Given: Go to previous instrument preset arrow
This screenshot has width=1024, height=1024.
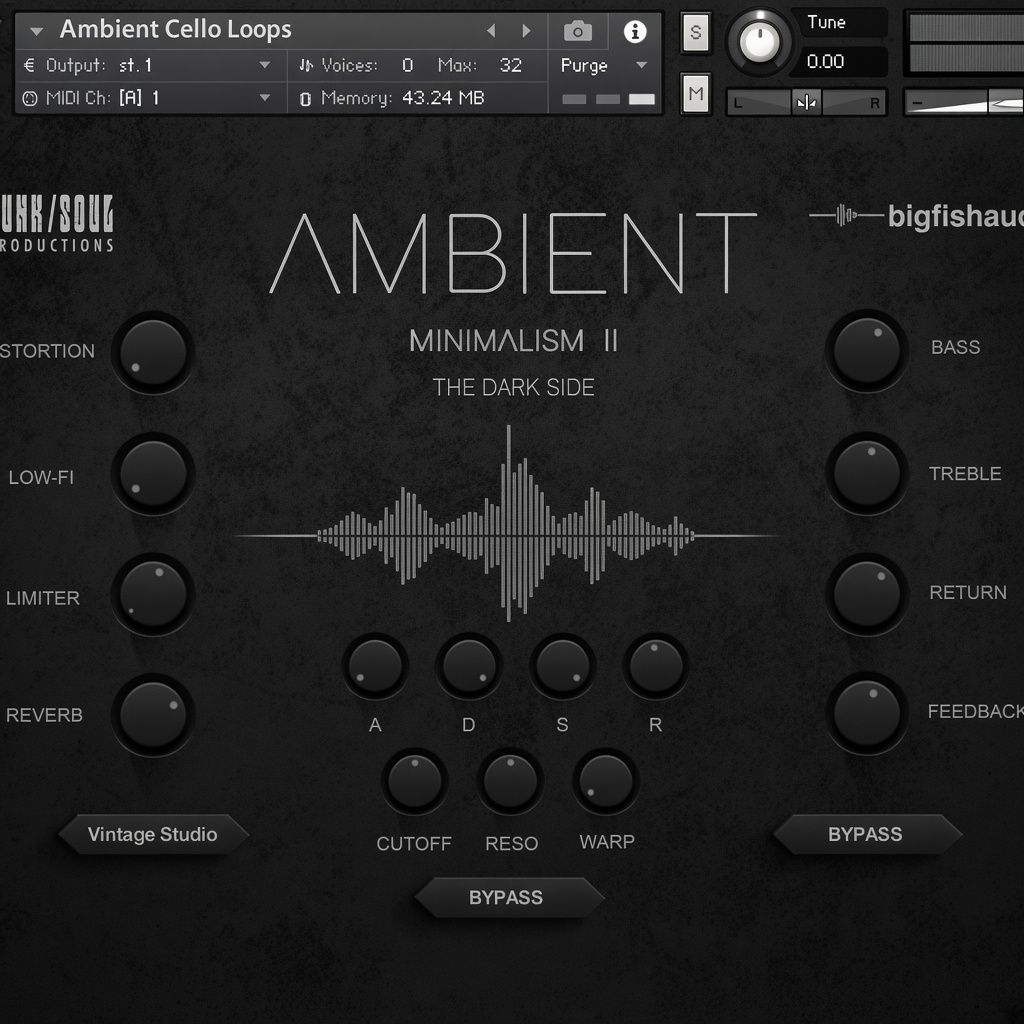Looking at the screenshot, I should (491, 31).
